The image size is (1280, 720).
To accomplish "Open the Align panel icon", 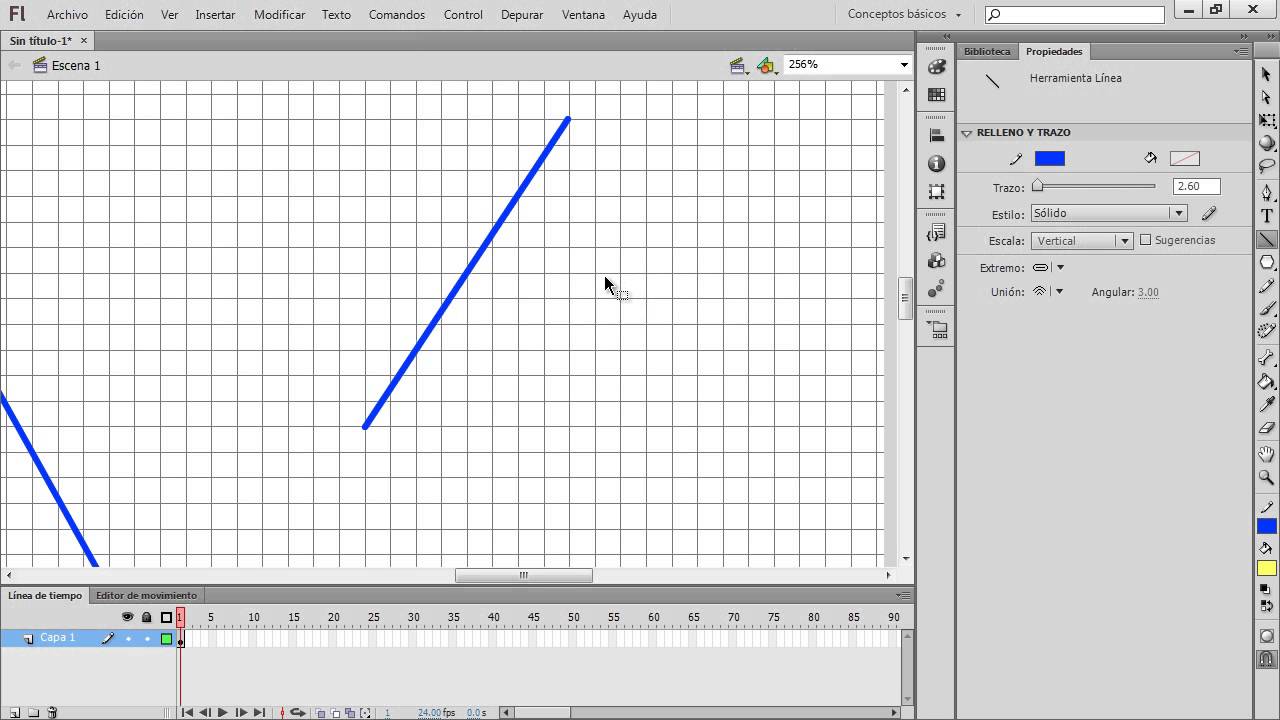I will coord(936,135).
